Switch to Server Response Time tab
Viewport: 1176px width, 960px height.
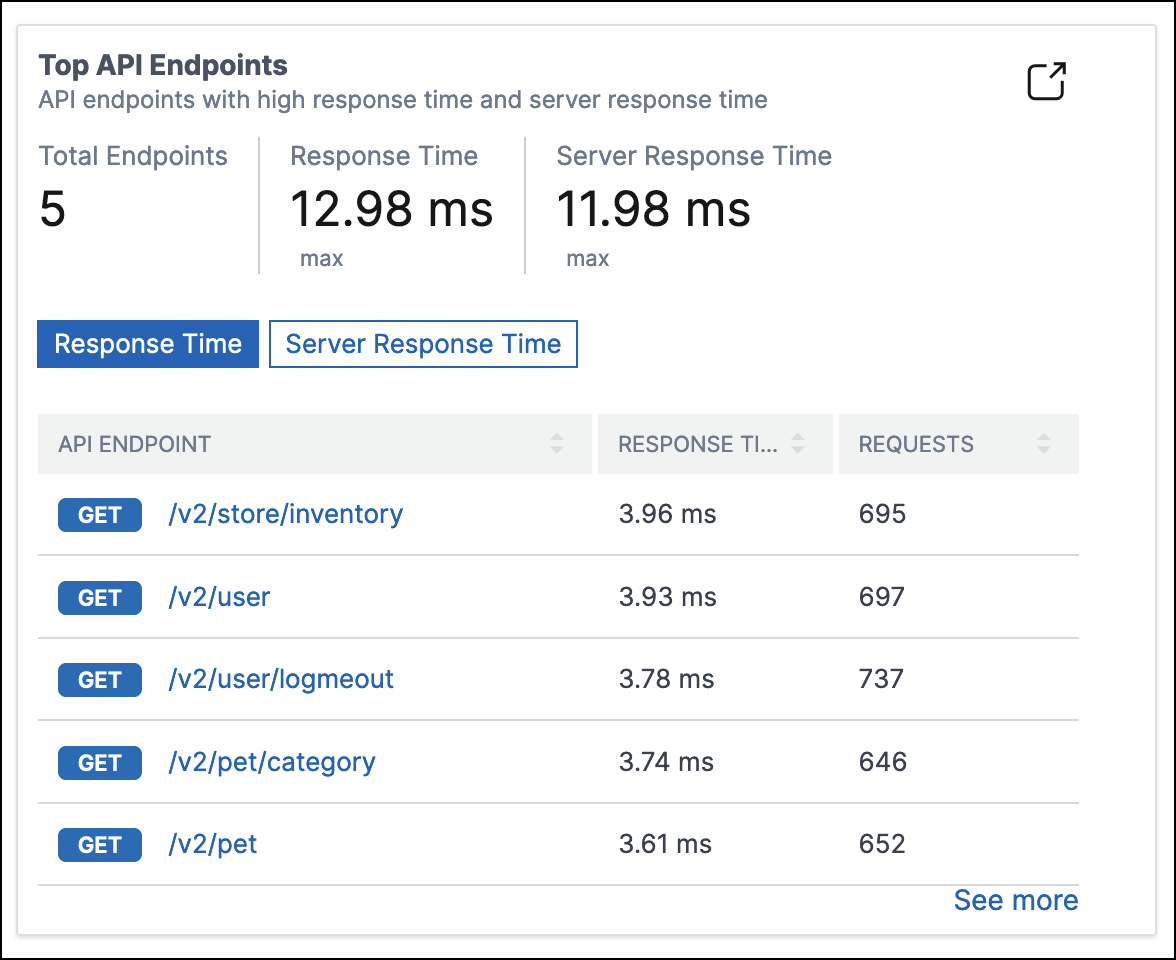423,344
